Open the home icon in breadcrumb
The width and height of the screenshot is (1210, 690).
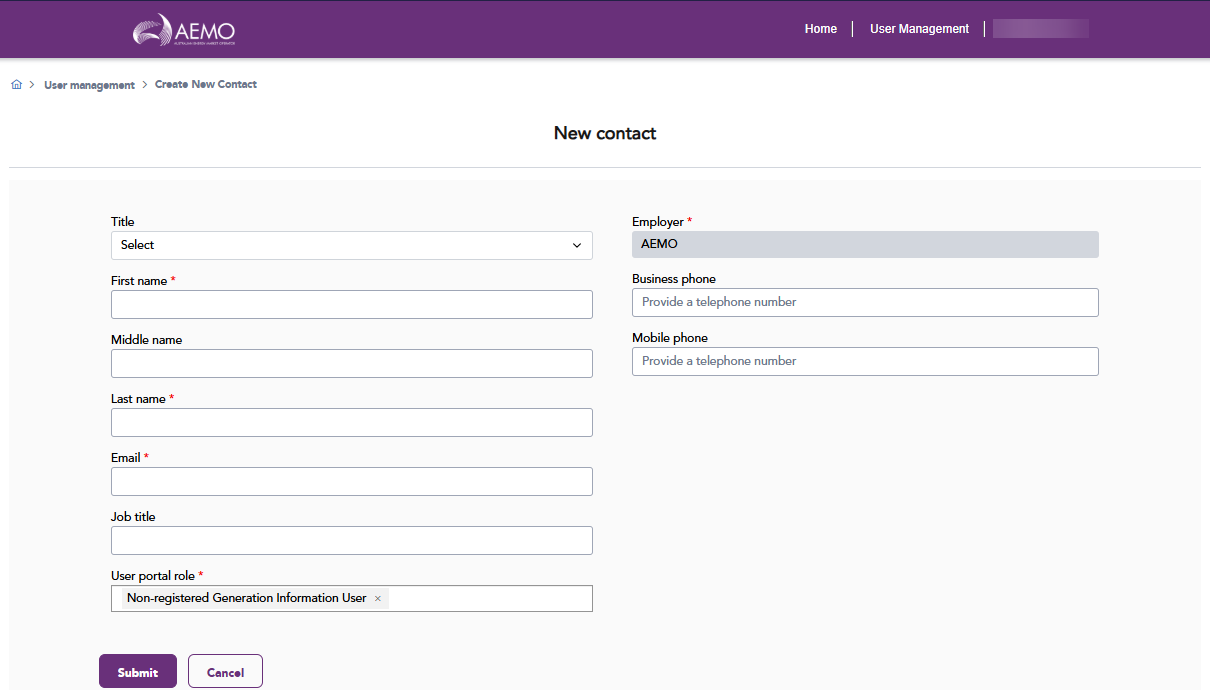[x=16, y=85]
